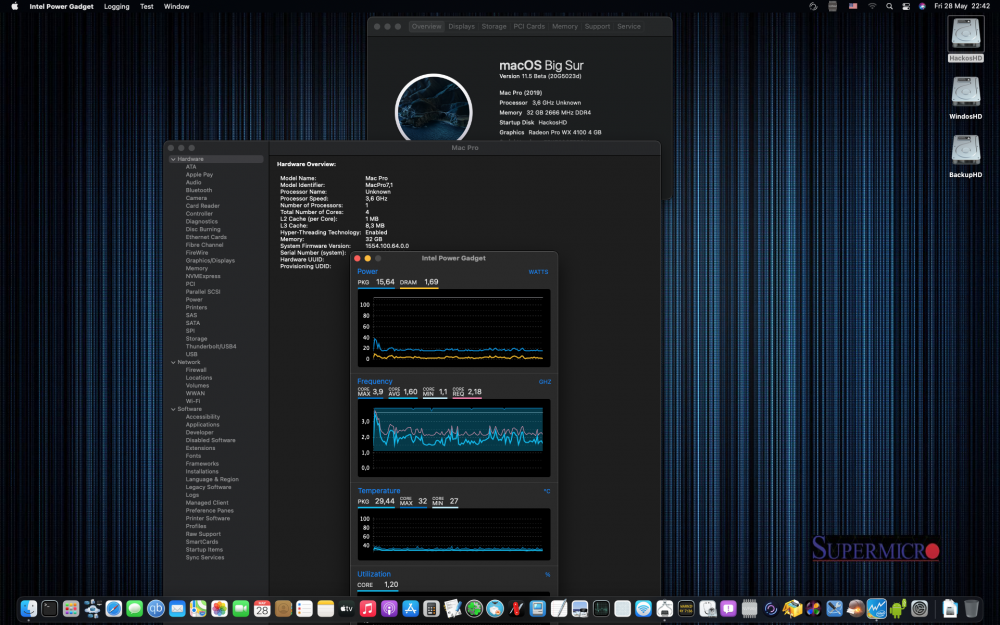The width and height of the screenshot is (1000, 625).
Task: Open the Test menu
Action: (x=147, y=6)
